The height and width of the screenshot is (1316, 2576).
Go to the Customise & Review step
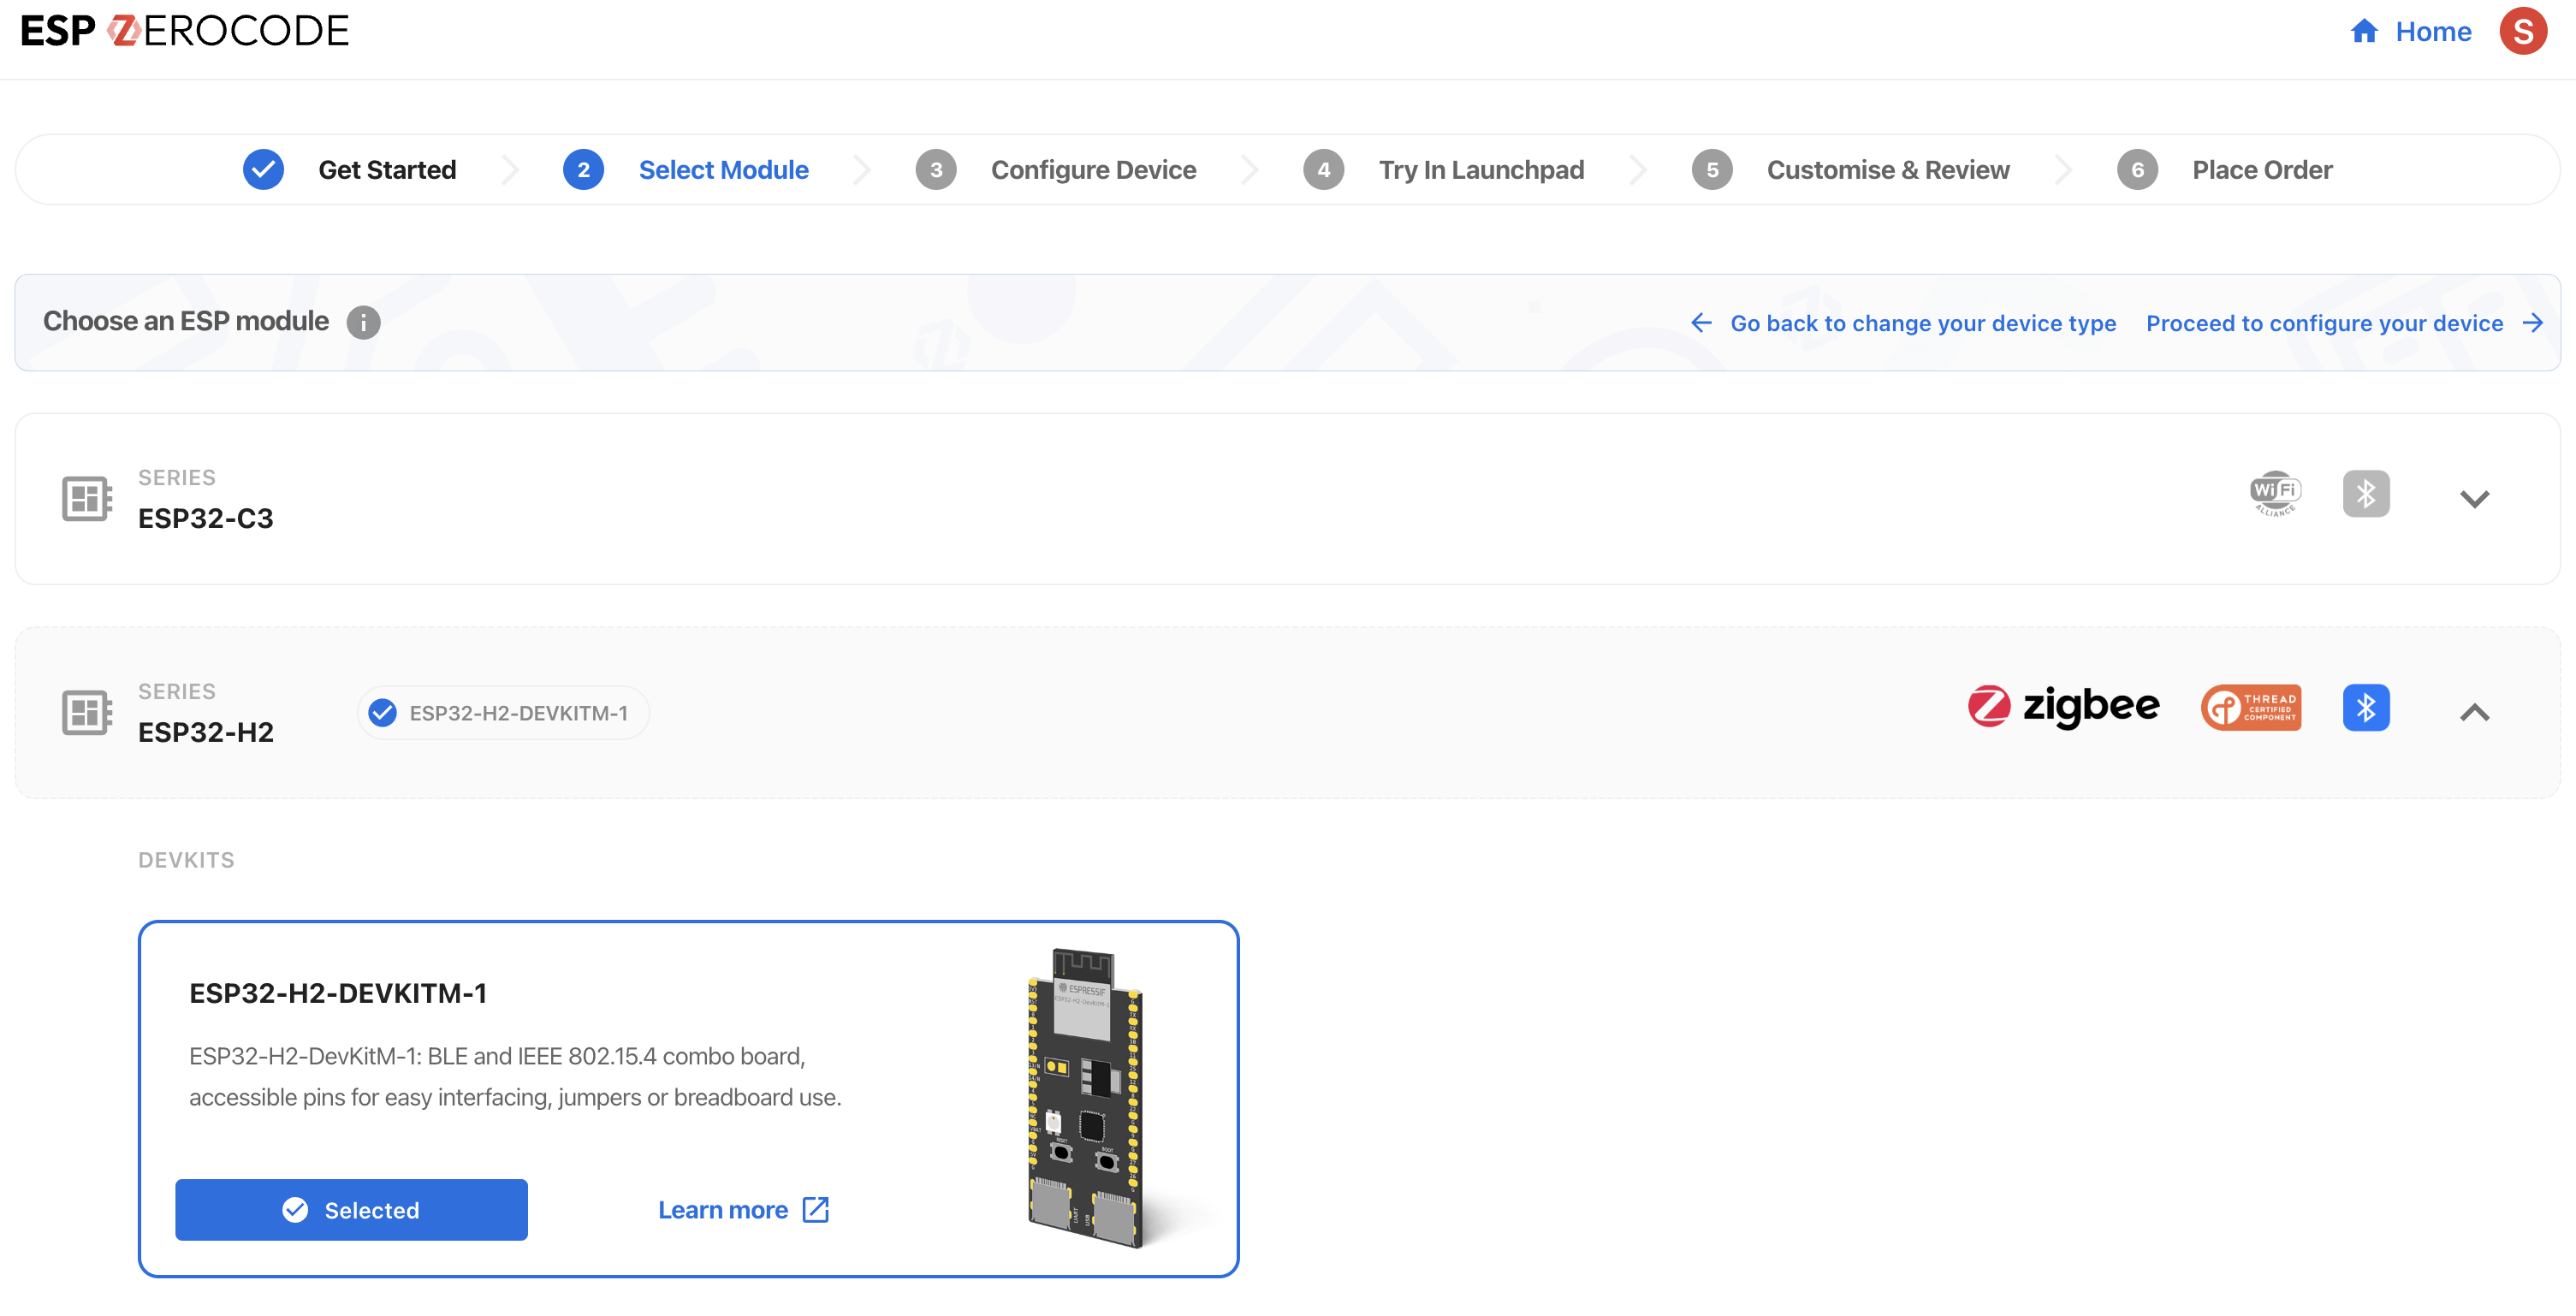[1888, 170]
